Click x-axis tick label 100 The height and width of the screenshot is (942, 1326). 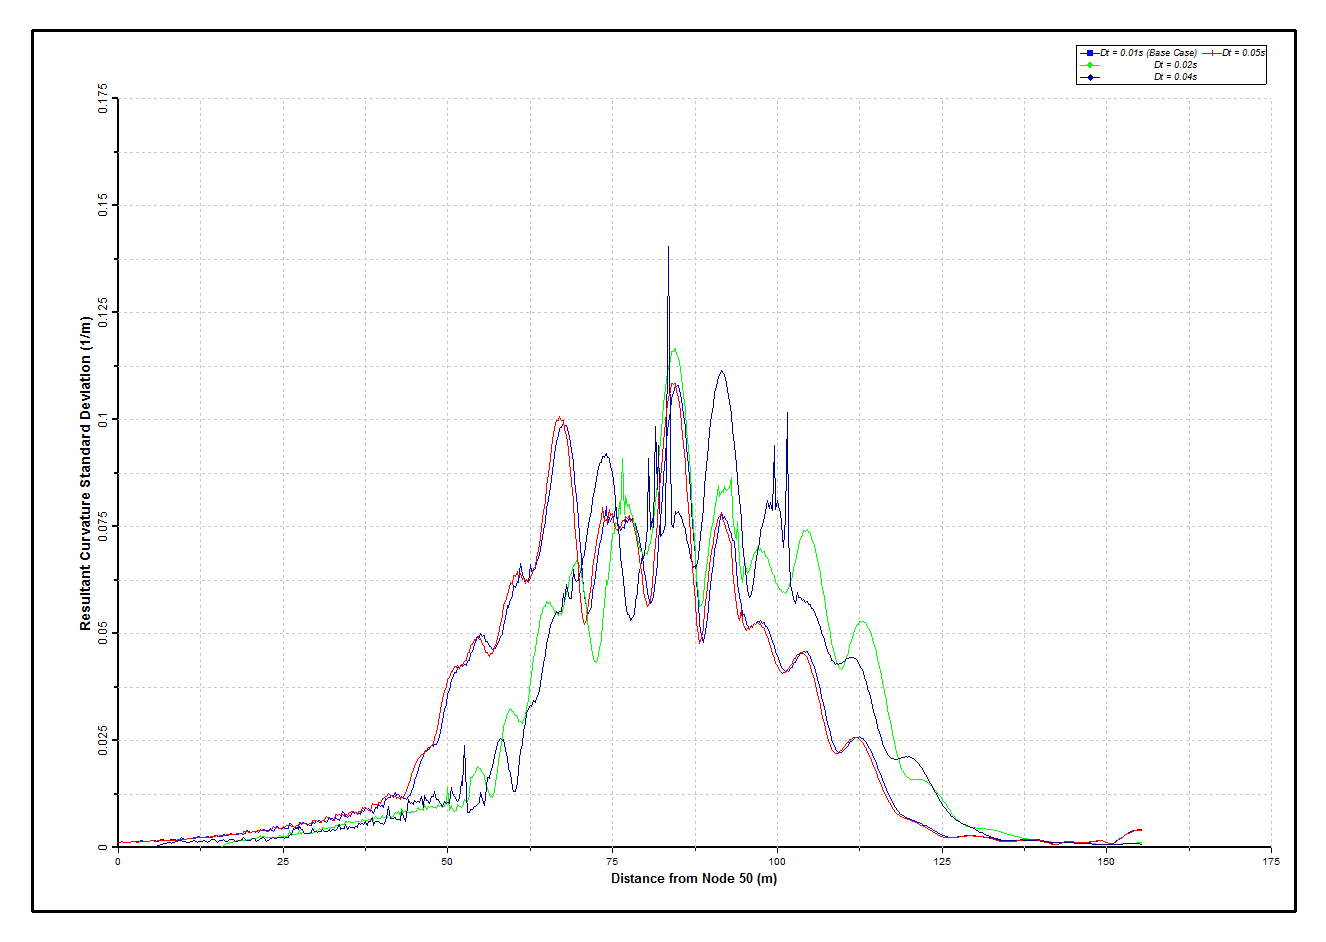777,861
